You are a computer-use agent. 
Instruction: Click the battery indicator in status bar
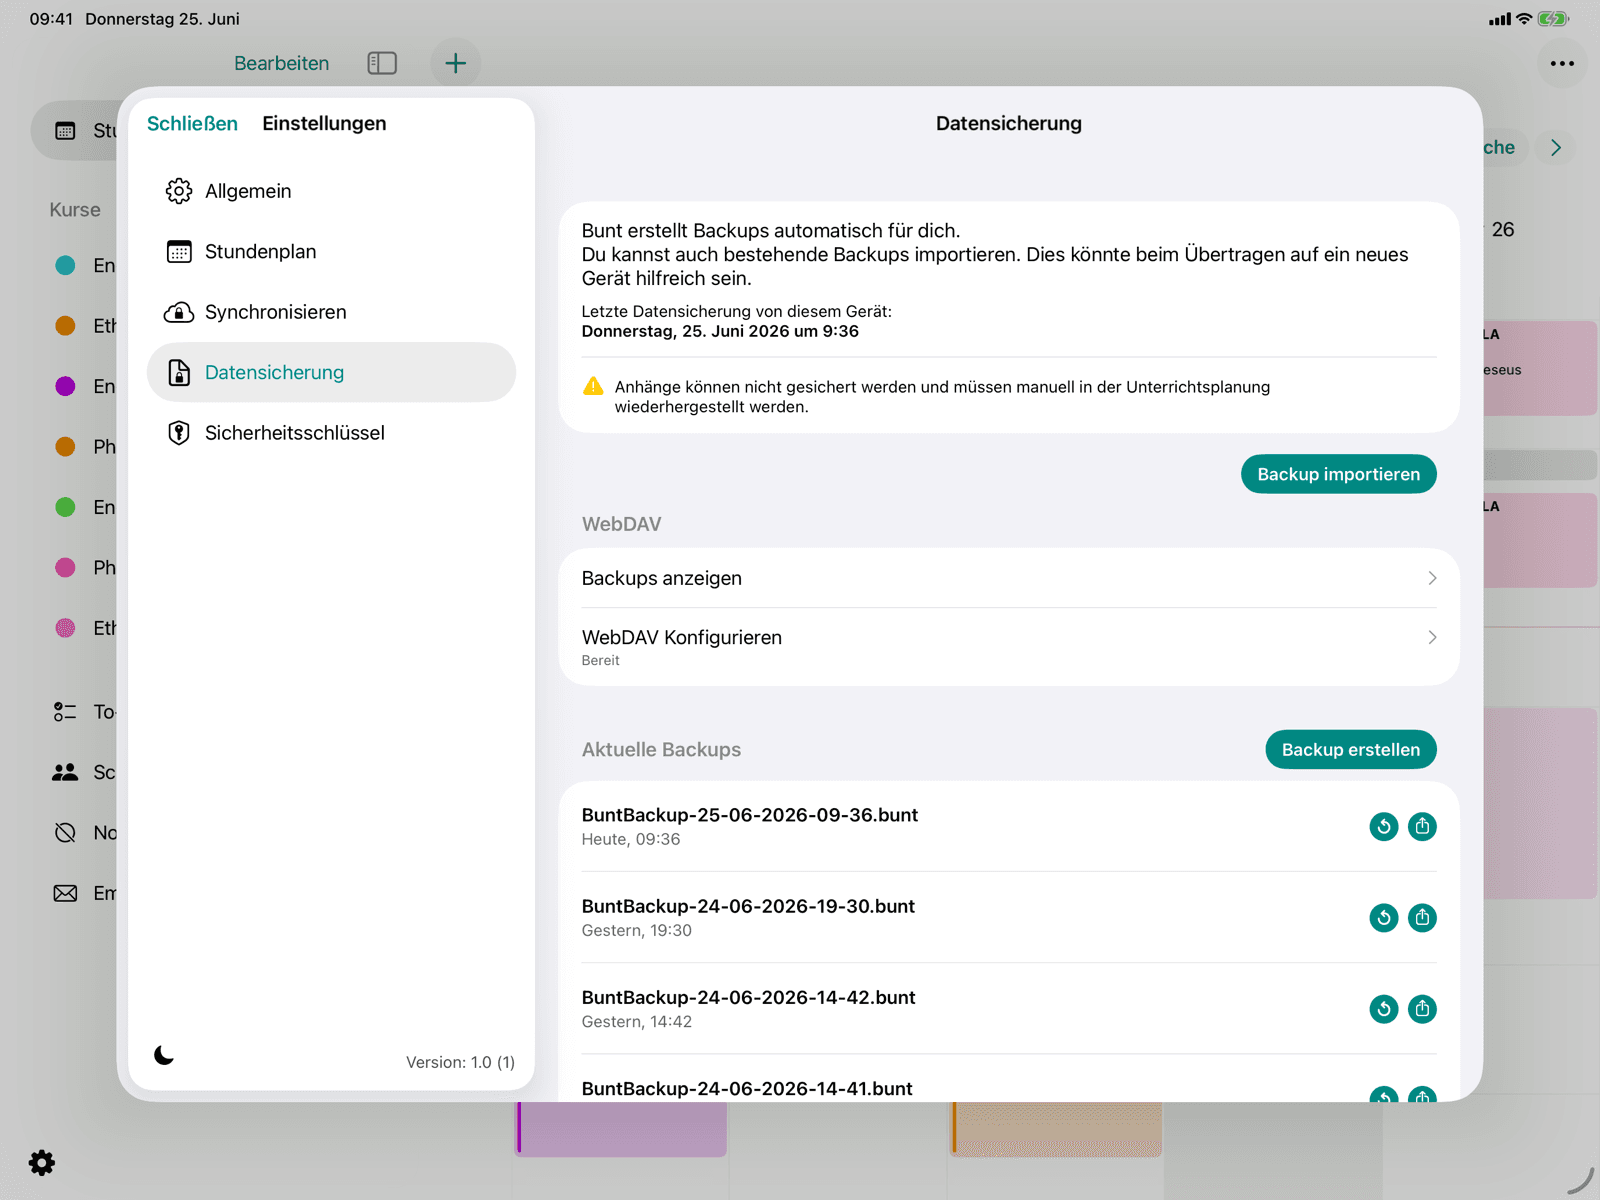click(x=1553, y=18)
